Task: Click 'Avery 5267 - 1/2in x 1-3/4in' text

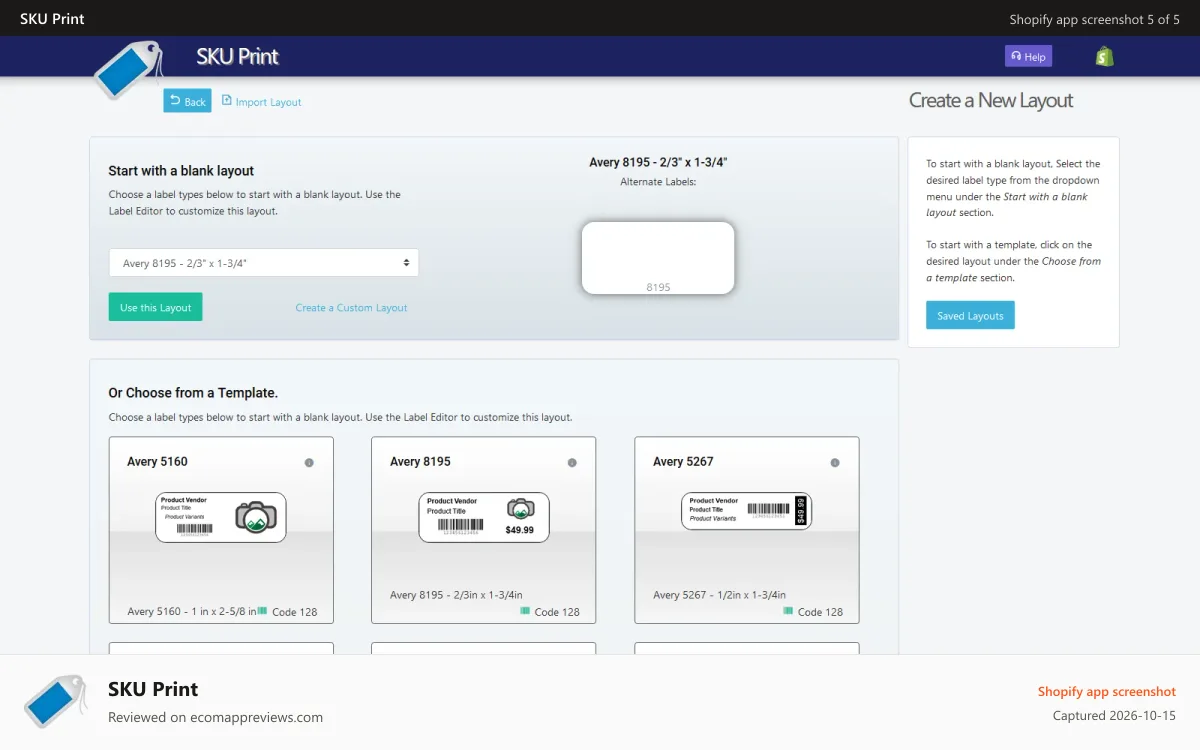Action: click(x=719, y=594)
